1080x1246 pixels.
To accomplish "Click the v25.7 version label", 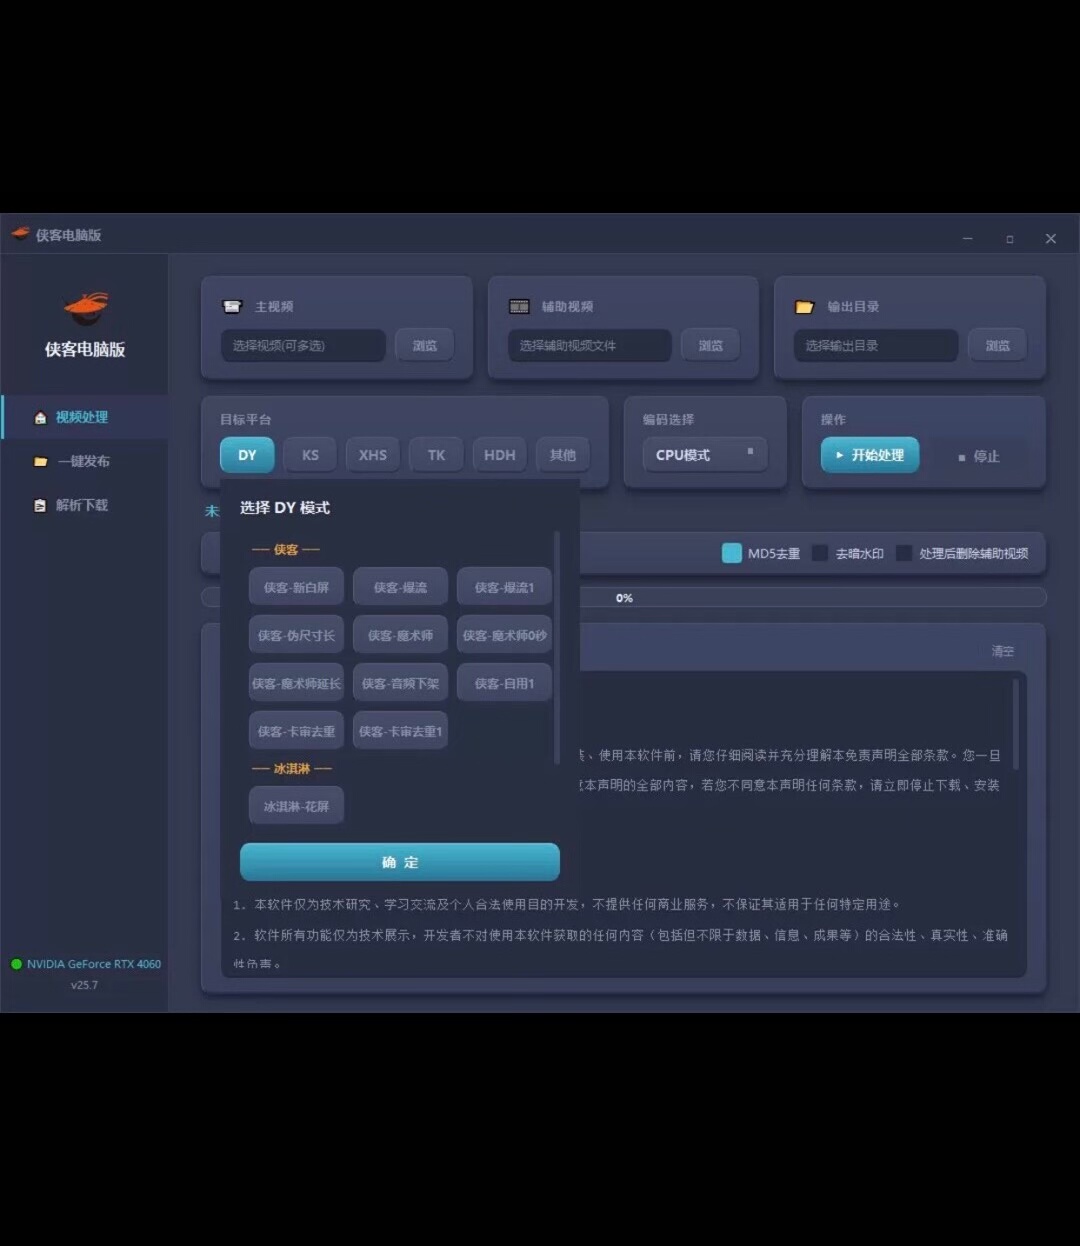I will point(84,985).
